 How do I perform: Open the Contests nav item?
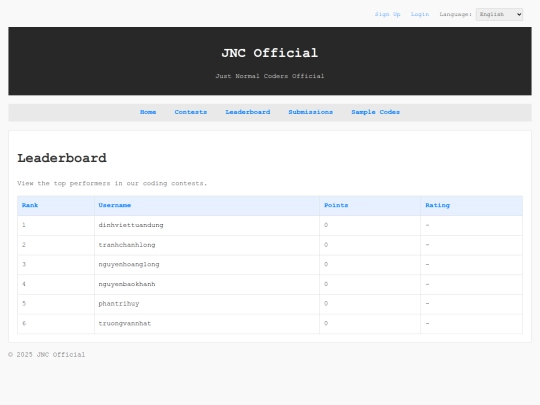tap(190, 112)
